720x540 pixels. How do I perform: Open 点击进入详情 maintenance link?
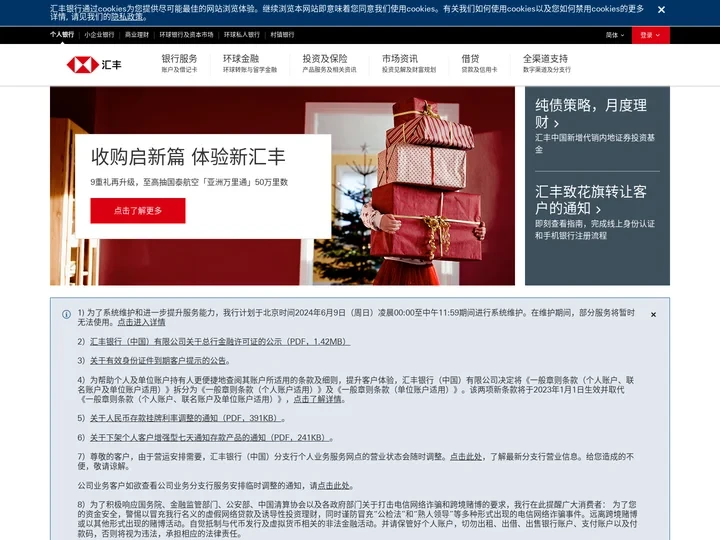(x=141, y=322)
